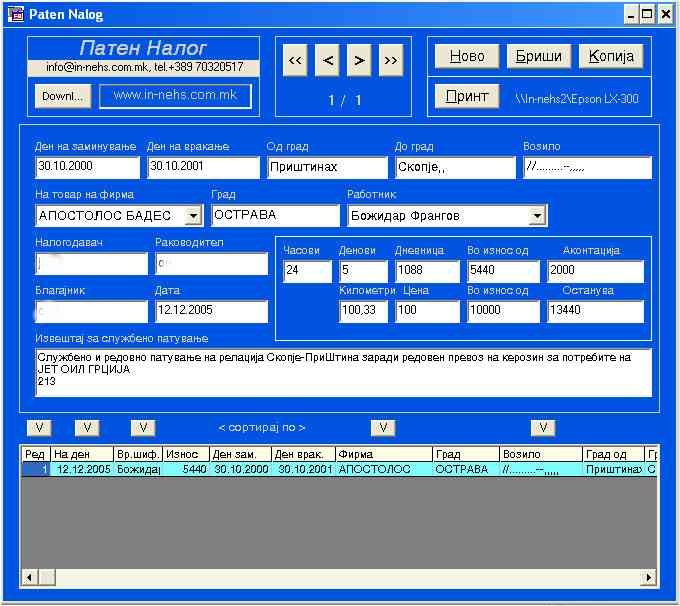The image size is (680, 606).
Task: Click the Град field showing ОСТРАВА
Action: [275, 216]
